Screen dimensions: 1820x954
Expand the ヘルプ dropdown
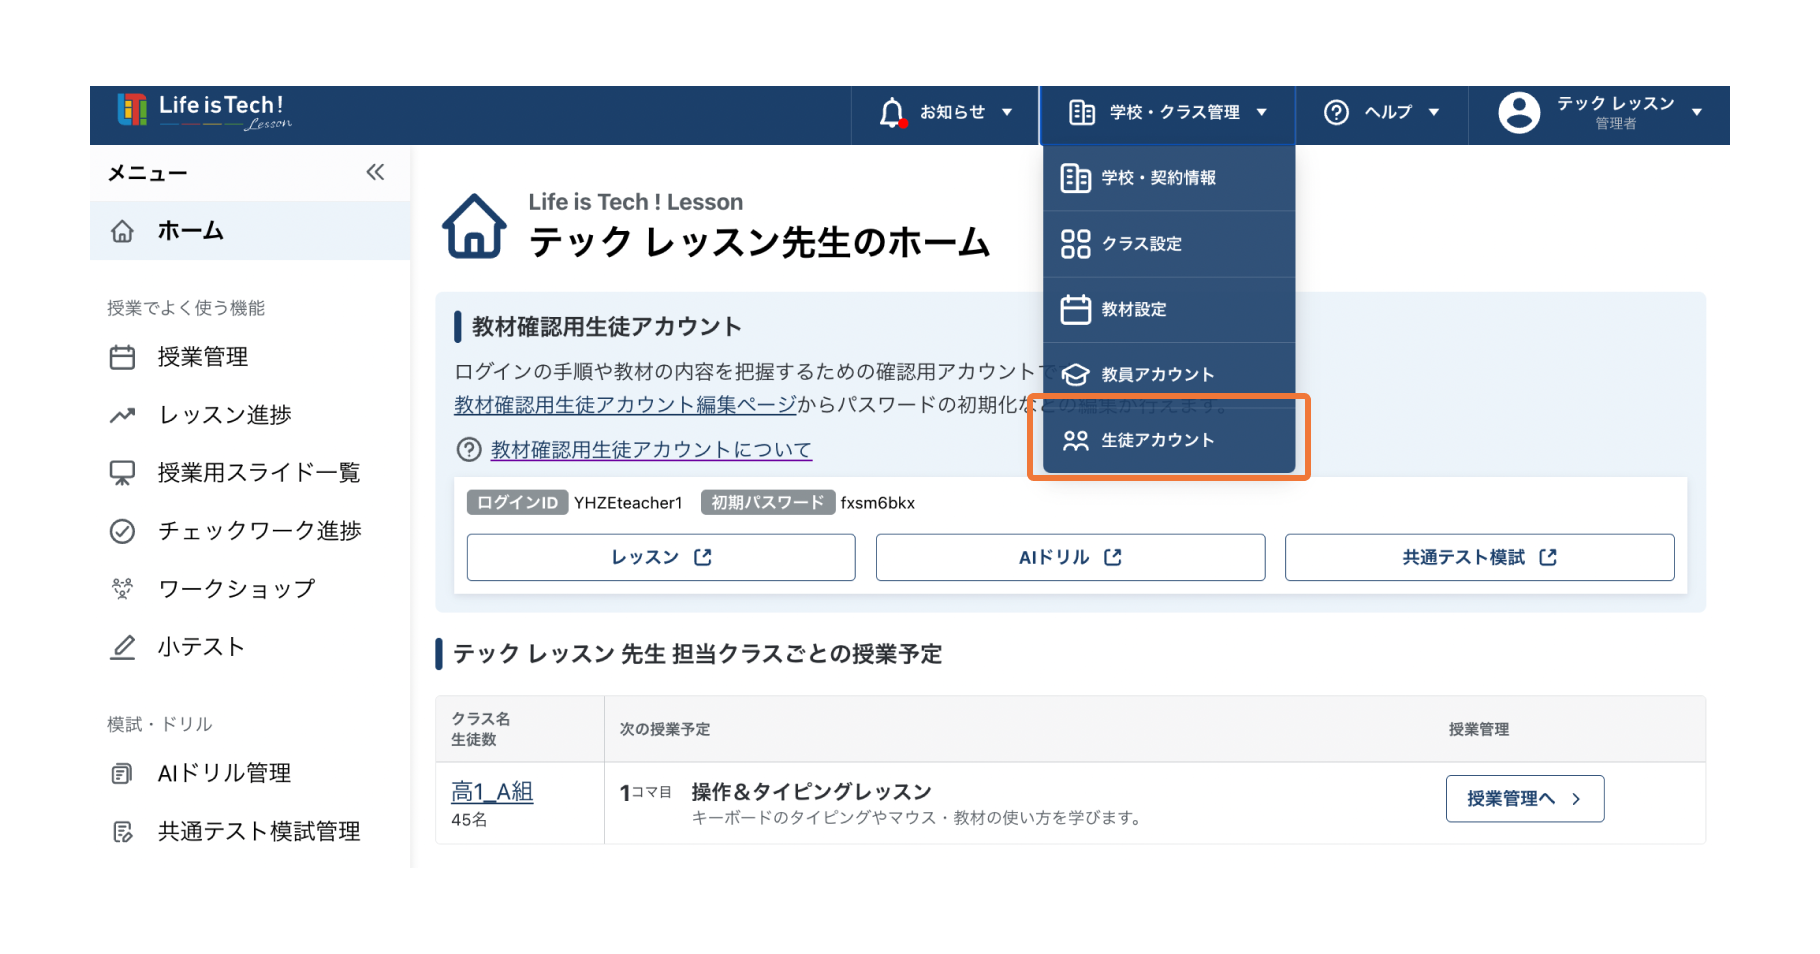1433,113
